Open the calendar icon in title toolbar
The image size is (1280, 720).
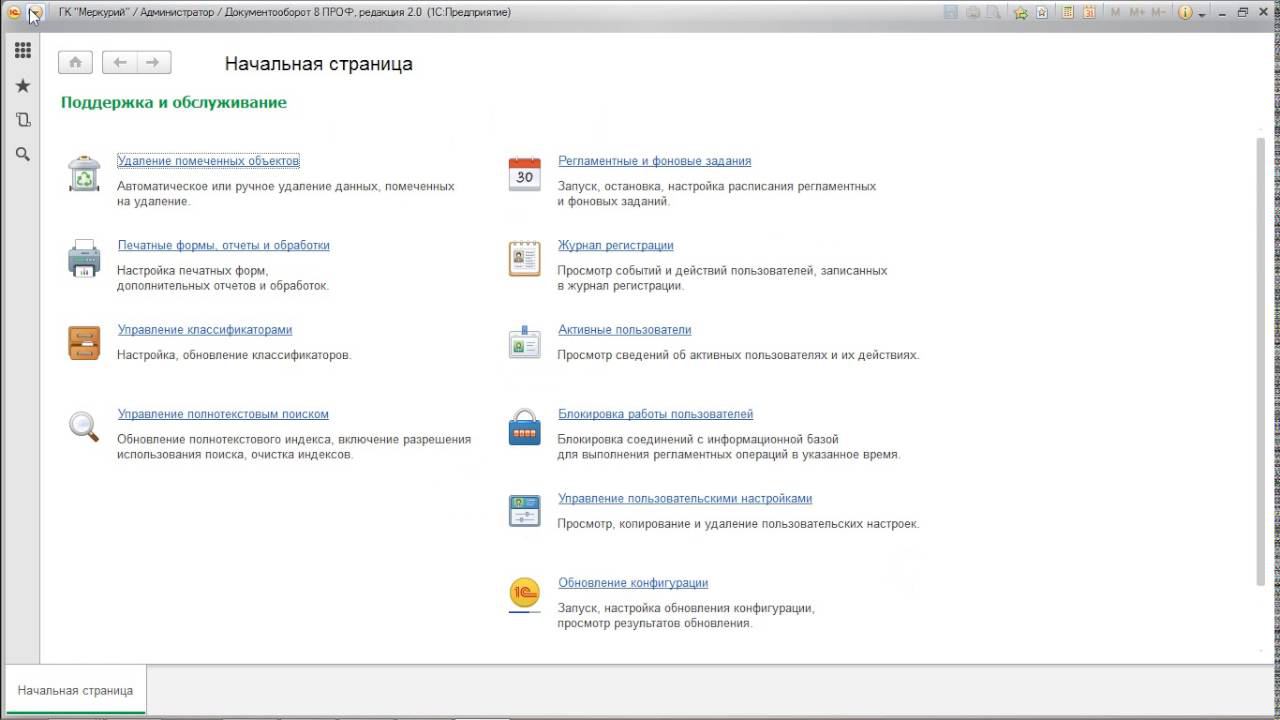pos(1089,13)
